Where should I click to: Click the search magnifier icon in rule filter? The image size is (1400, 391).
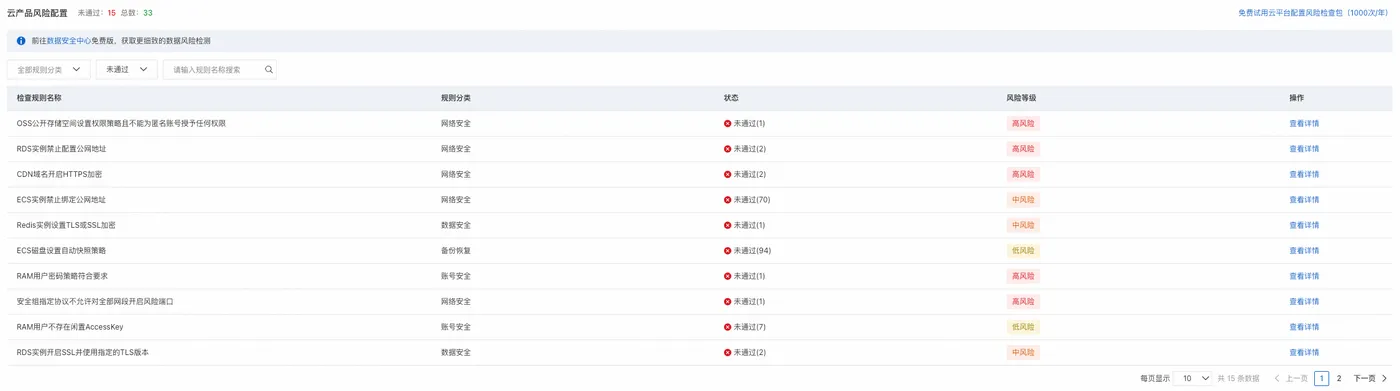point(269,70)
